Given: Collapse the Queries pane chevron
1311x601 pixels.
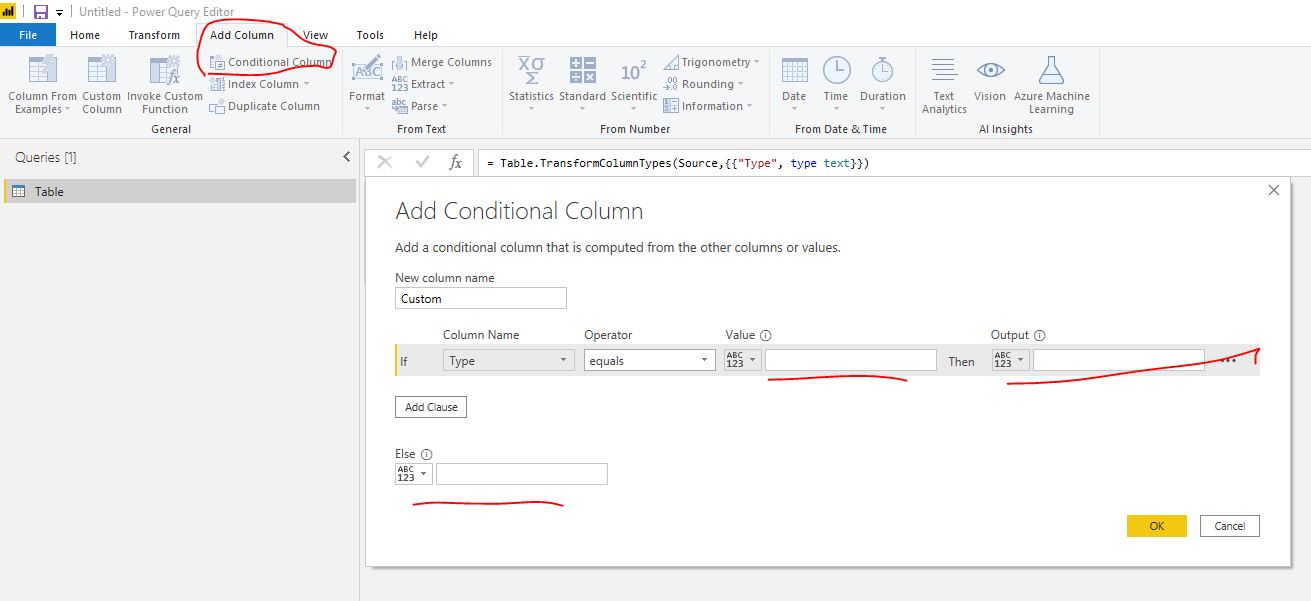Looking at the screenshot, I should click(346, 157).
